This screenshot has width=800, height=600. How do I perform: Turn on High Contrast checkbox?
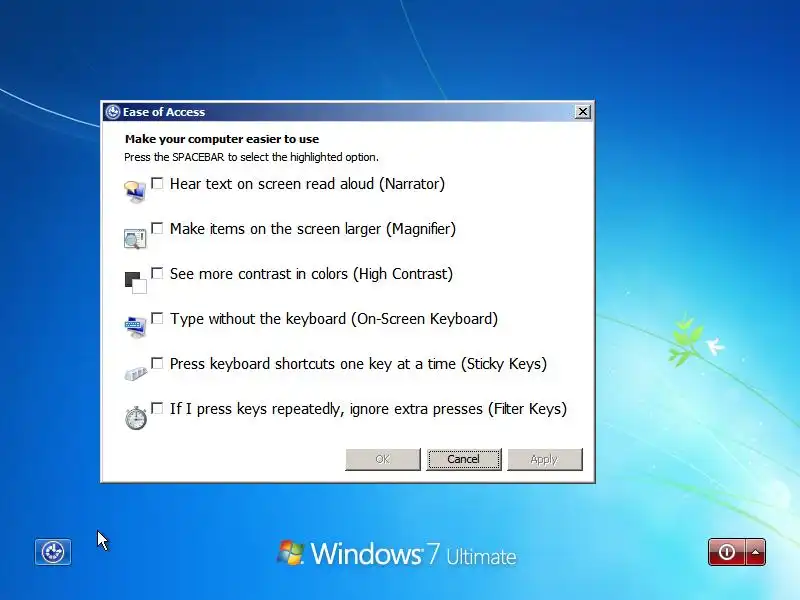[157, 273]
